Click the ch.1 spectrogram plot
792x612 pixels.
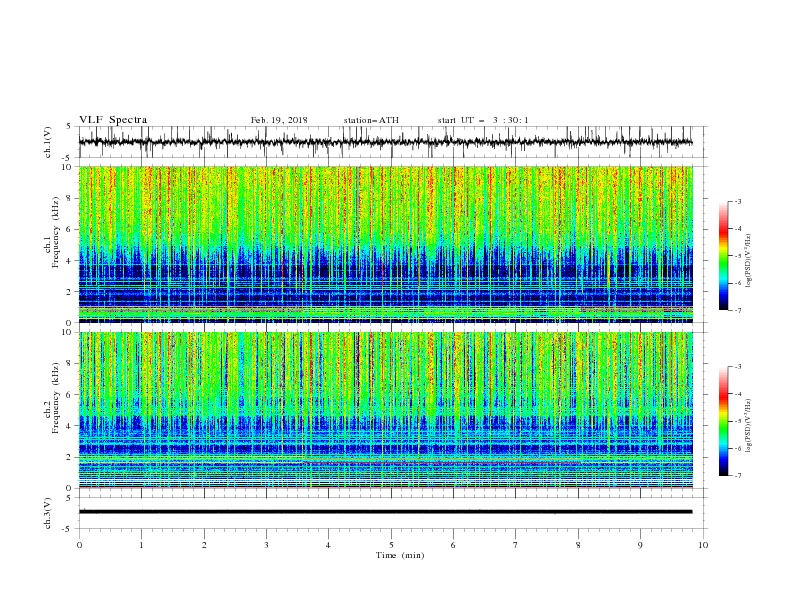386,244
